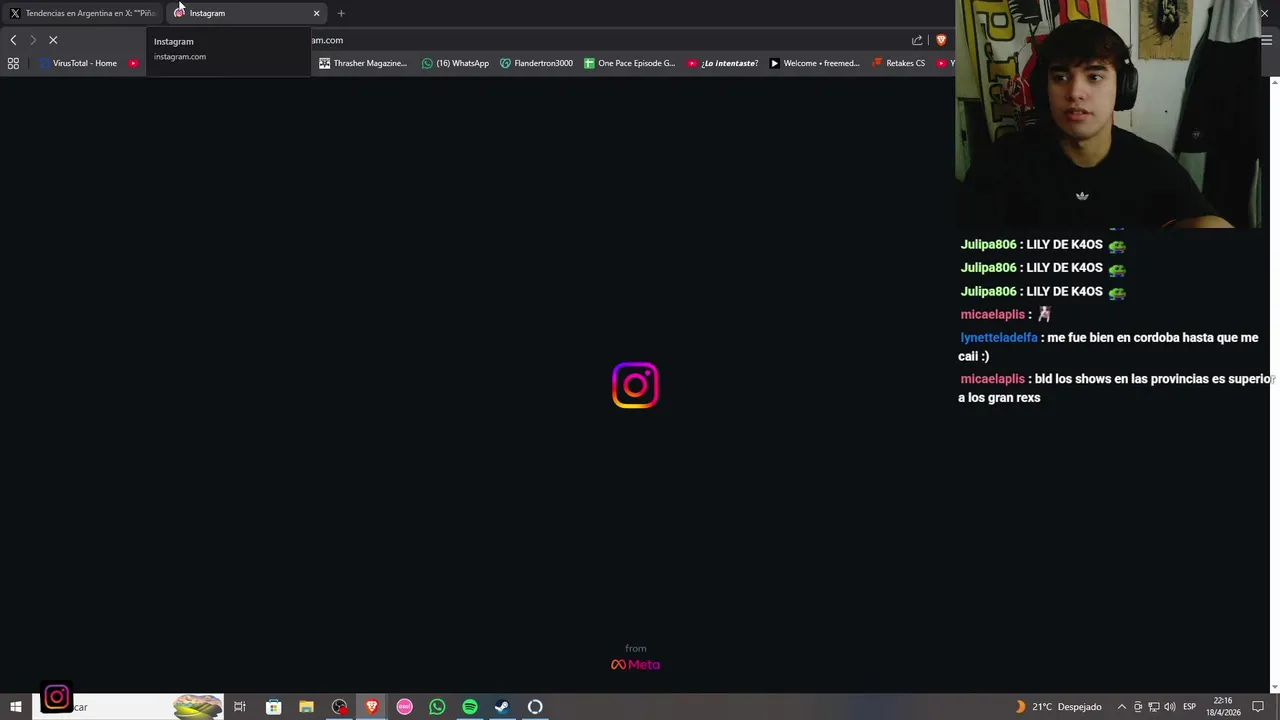This screenshot has height=720, width=1280.
Task: Open the Retakes CS bookmark
Action: pyautogui.click(x=898, y=63)
